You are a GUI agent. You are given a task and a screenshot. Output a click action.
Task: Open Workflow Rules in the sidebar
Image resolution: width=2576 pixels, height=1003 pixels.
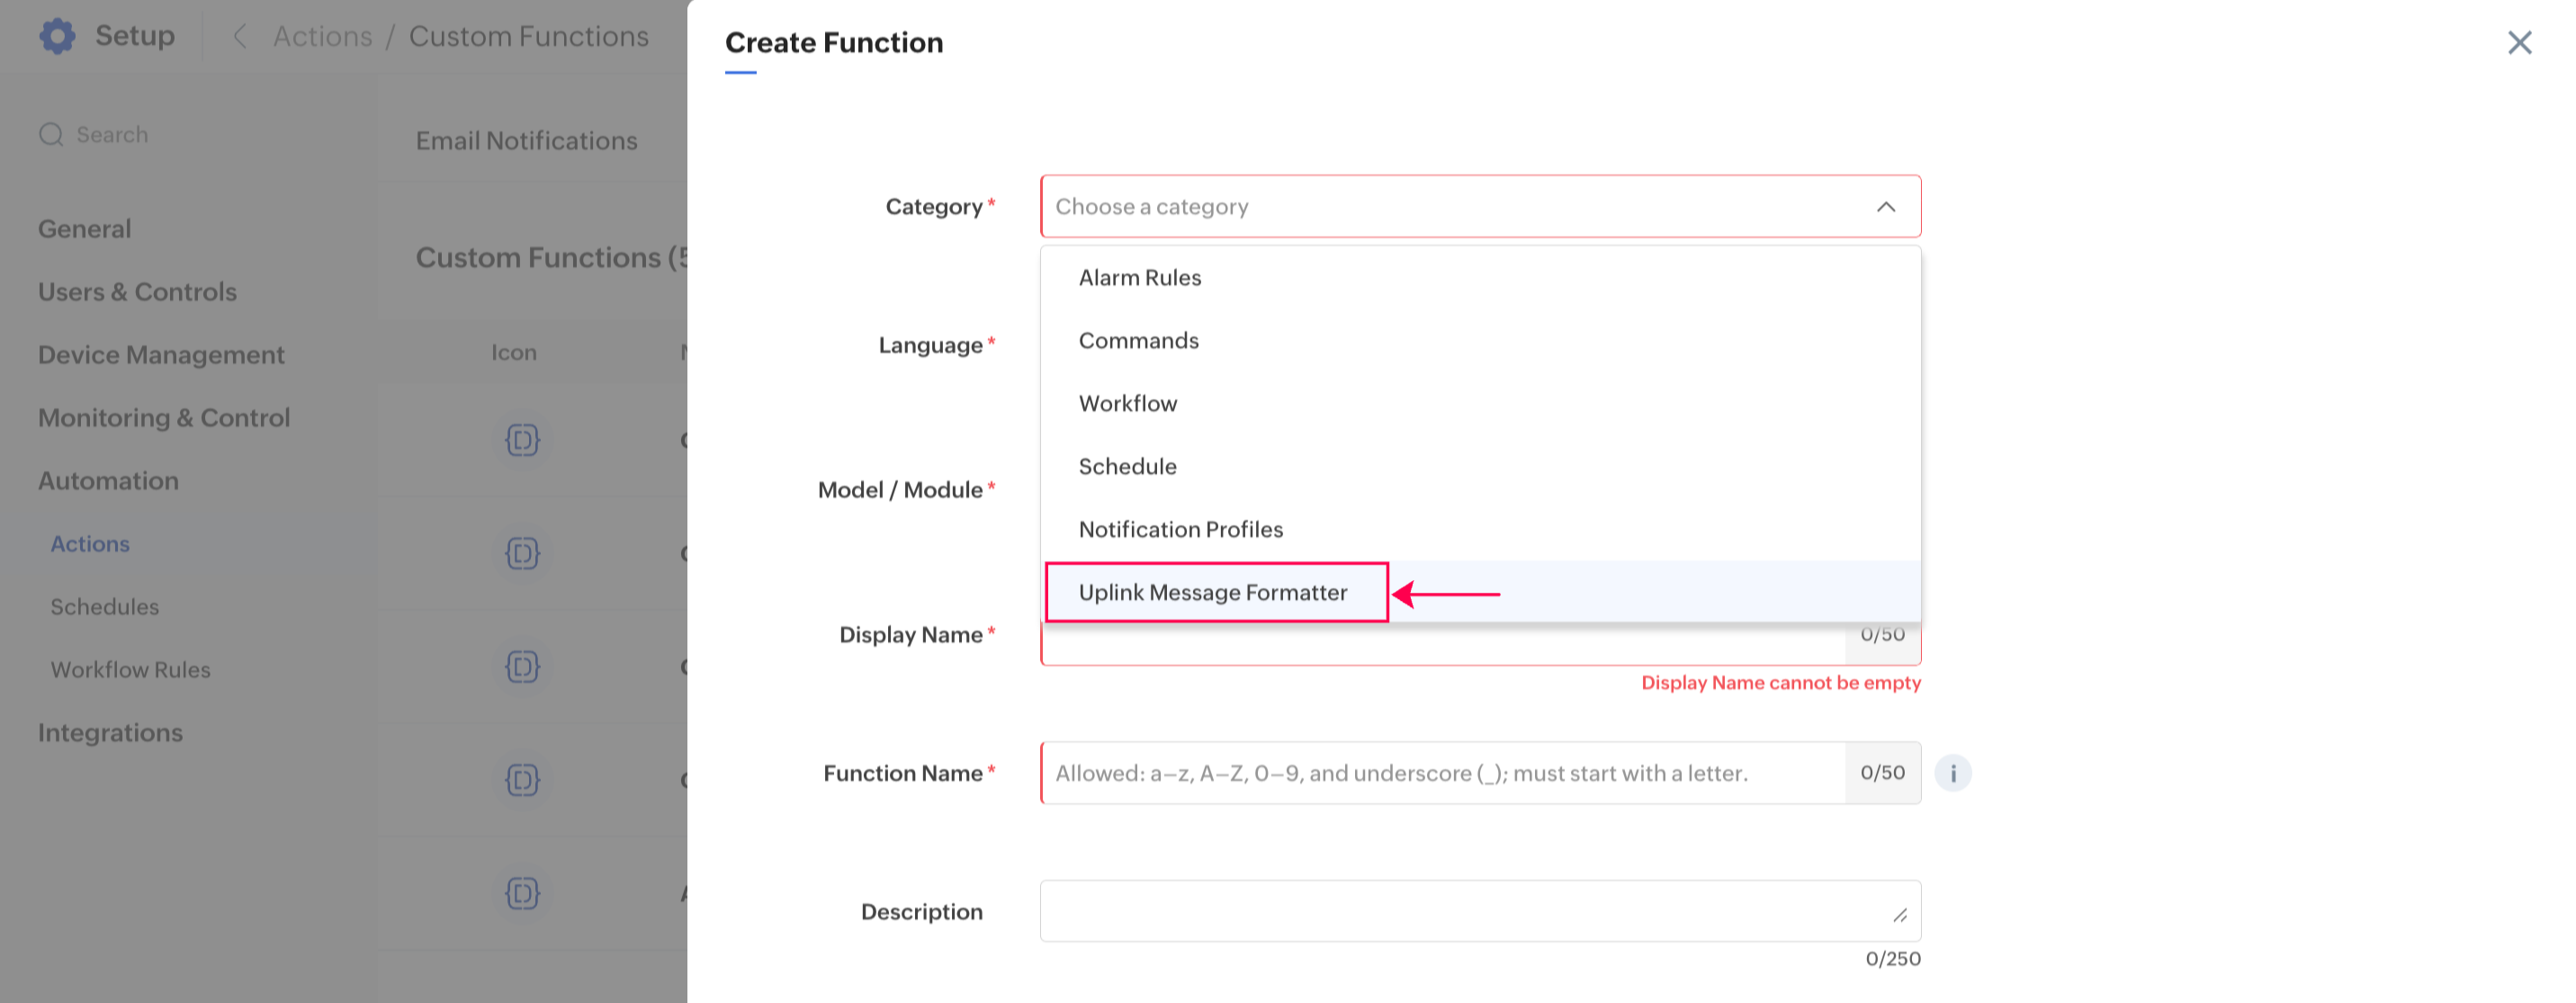tap(131, 670)
